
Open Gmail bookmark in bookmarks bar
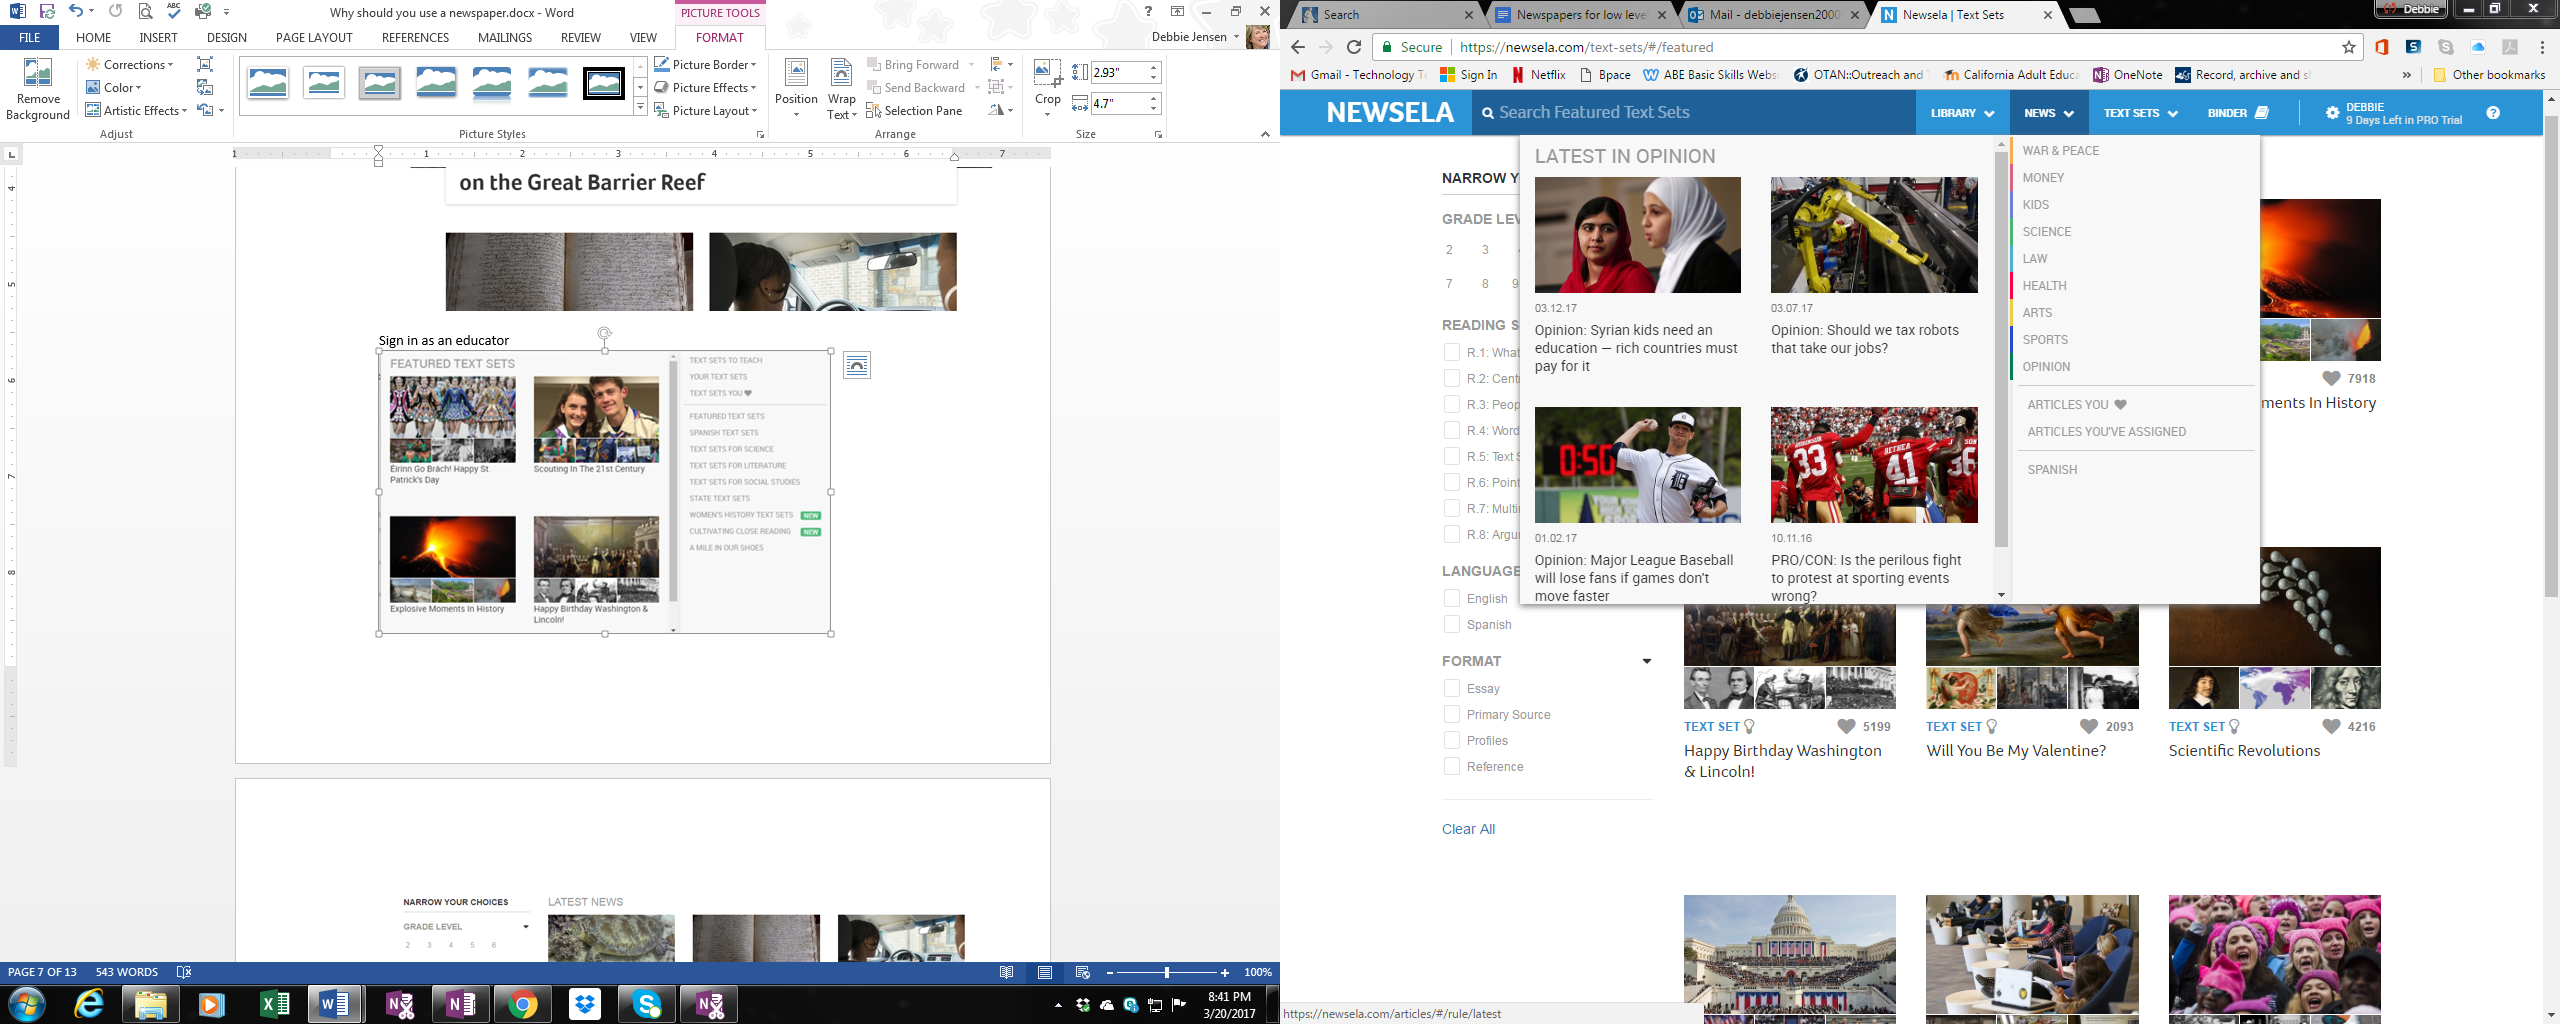1358,75
